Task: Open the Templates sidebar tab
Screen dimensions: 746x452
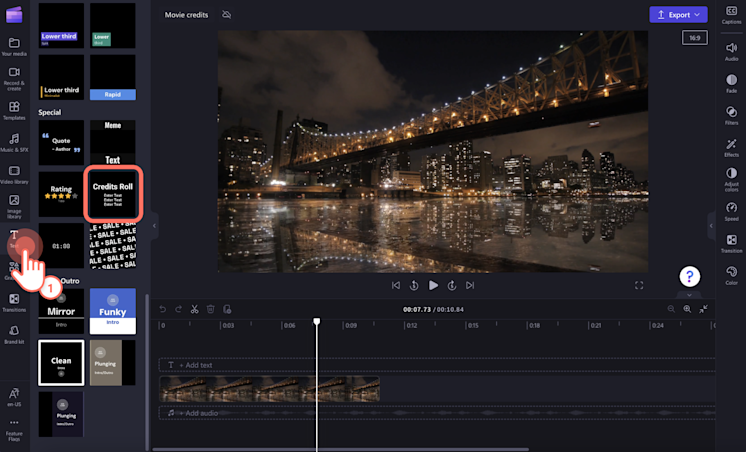Action: point(14,110)
